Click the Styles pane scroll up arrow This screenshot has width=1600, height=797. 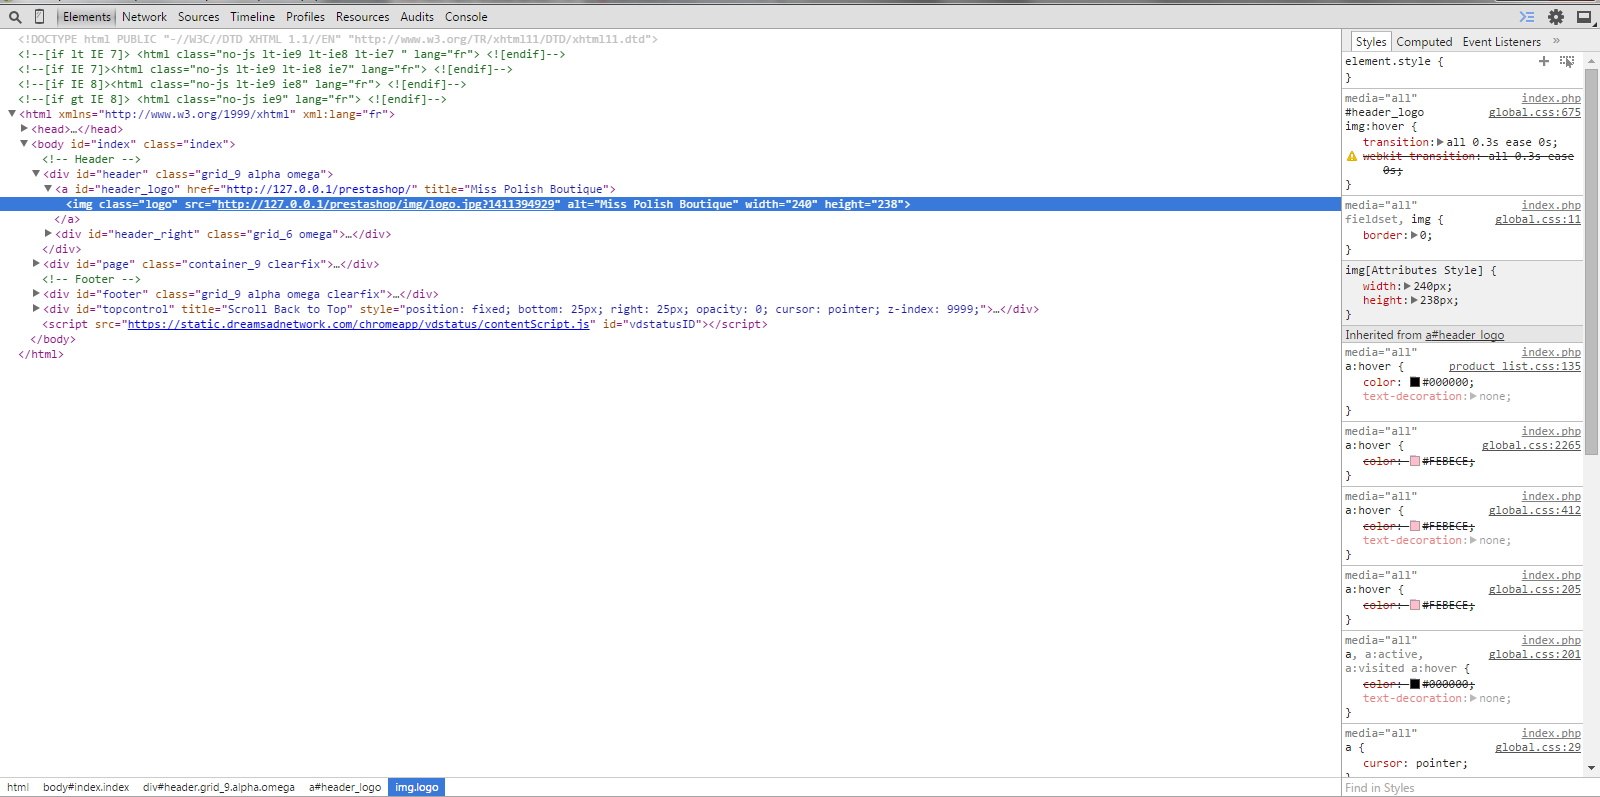tap(1591, 61)
